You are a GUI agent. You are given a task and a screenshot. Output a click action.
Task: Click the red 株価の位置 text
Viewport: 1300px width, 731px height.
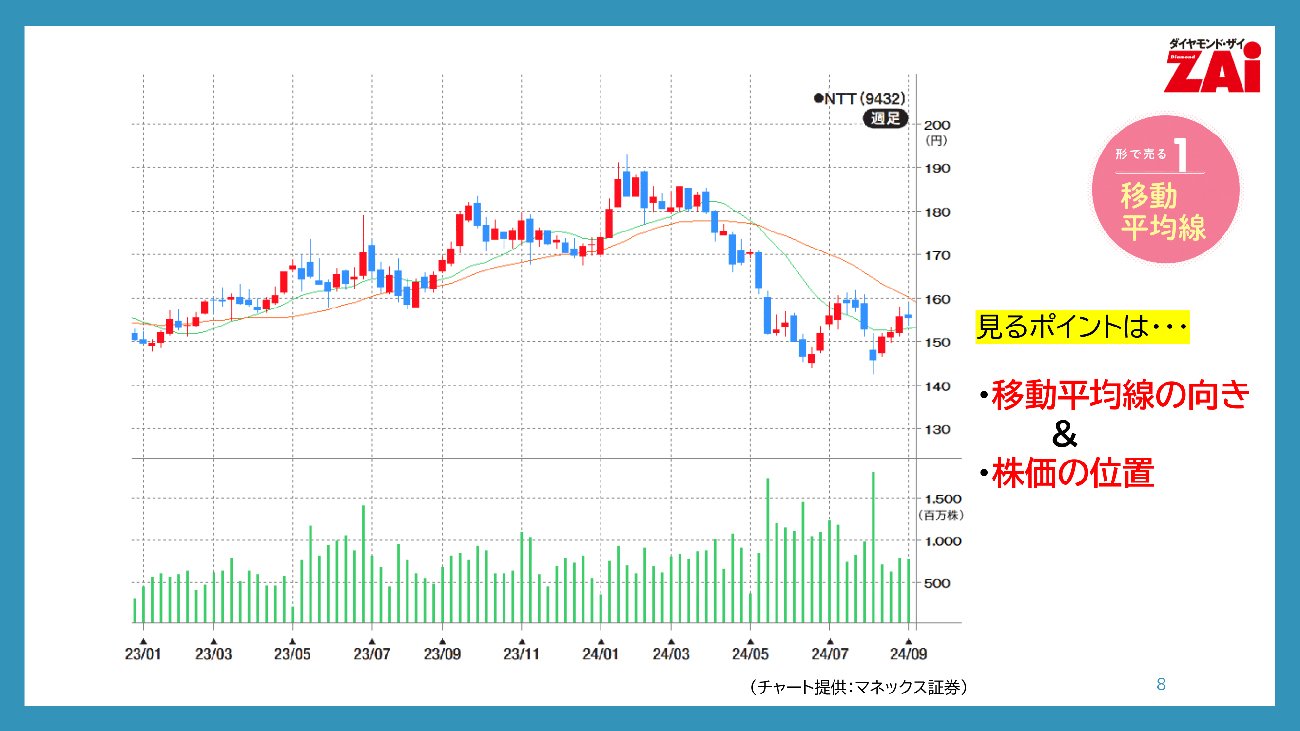pos(1072,472)
